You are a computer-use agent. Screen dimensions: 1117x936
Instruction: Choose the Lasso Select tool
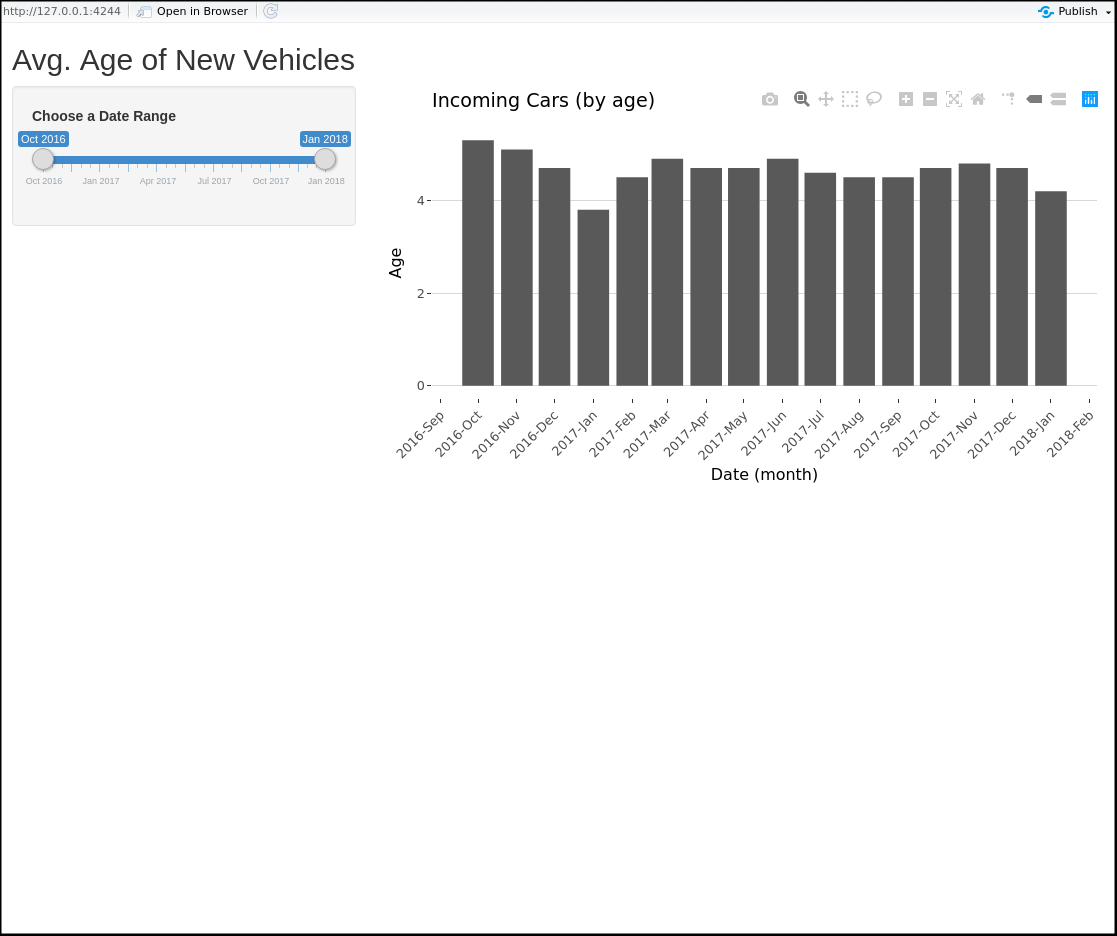(874, 99)
